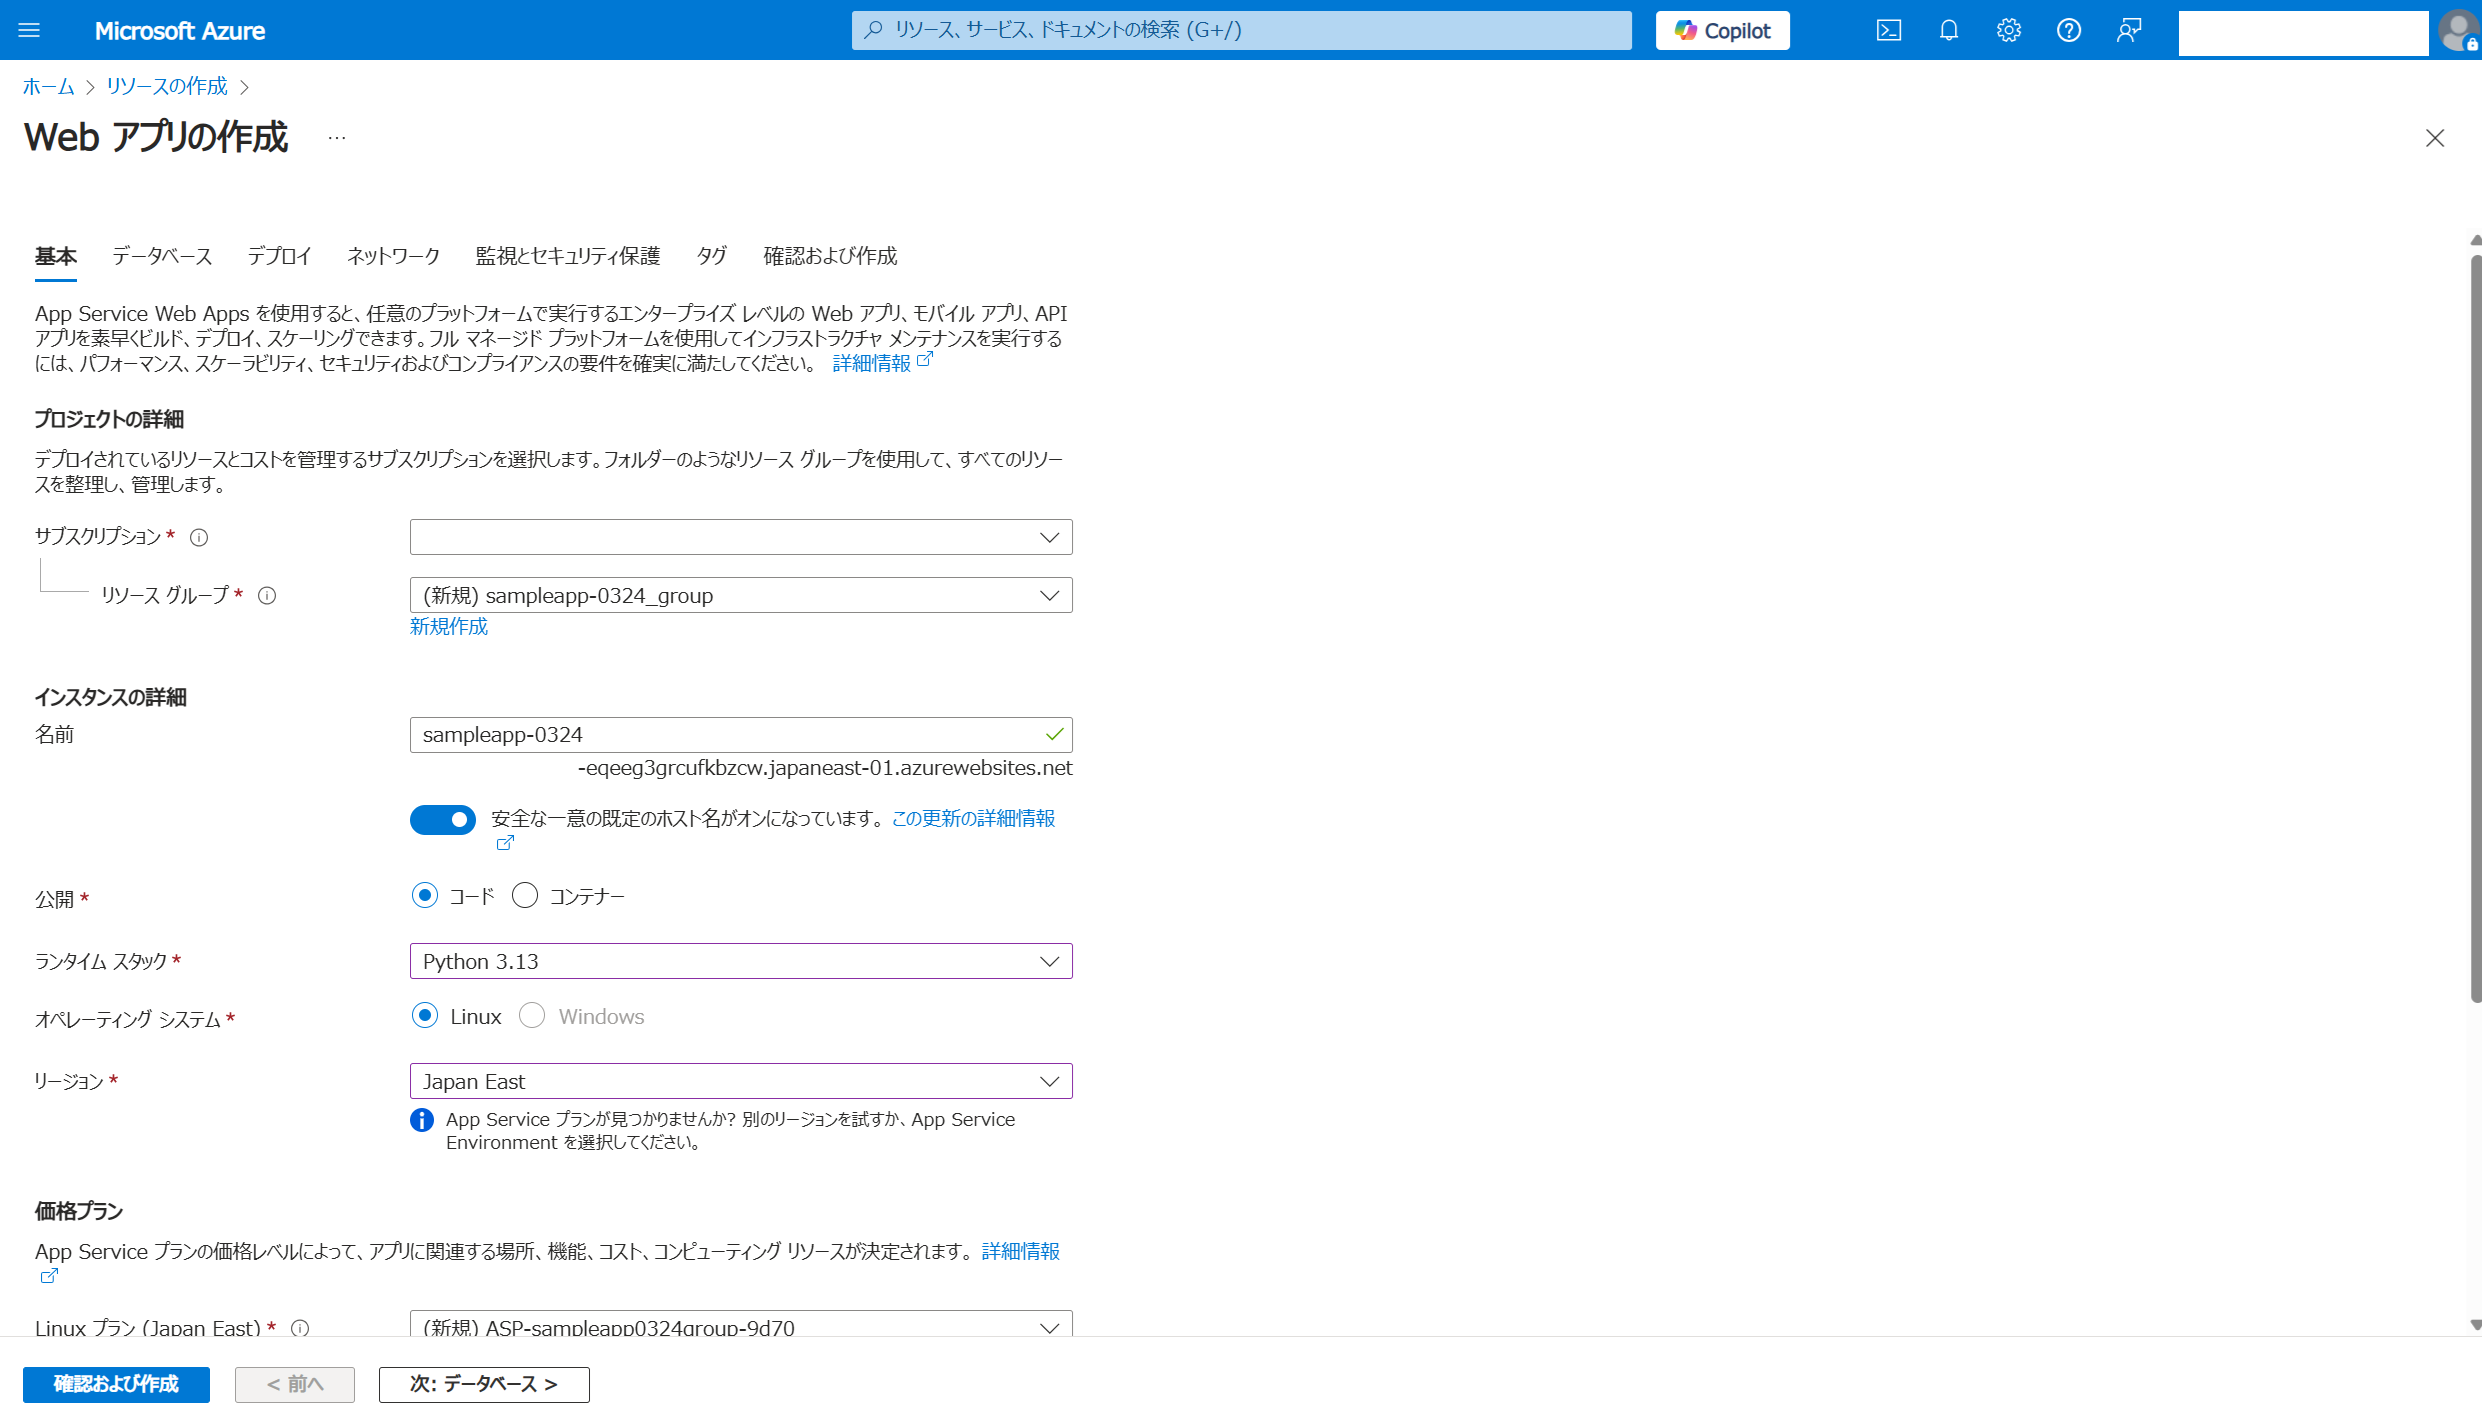Click the vertical scrollbar thumb

pyautogui.click(x=2475, y=628)
